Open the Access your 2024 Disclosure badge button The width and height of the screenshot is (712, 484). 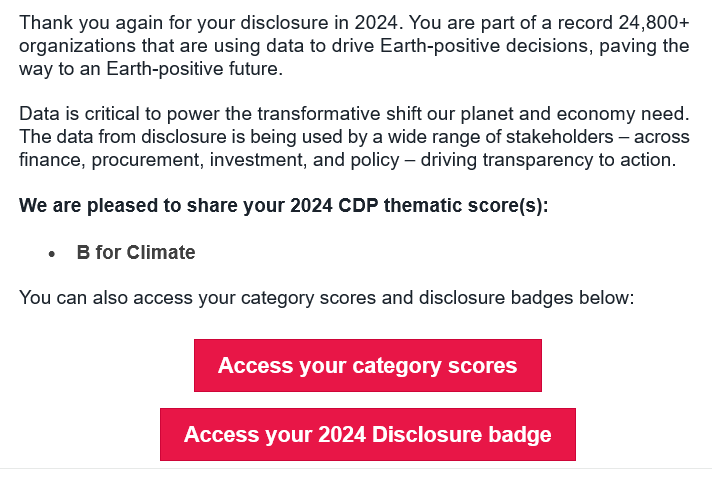(368, 435)
